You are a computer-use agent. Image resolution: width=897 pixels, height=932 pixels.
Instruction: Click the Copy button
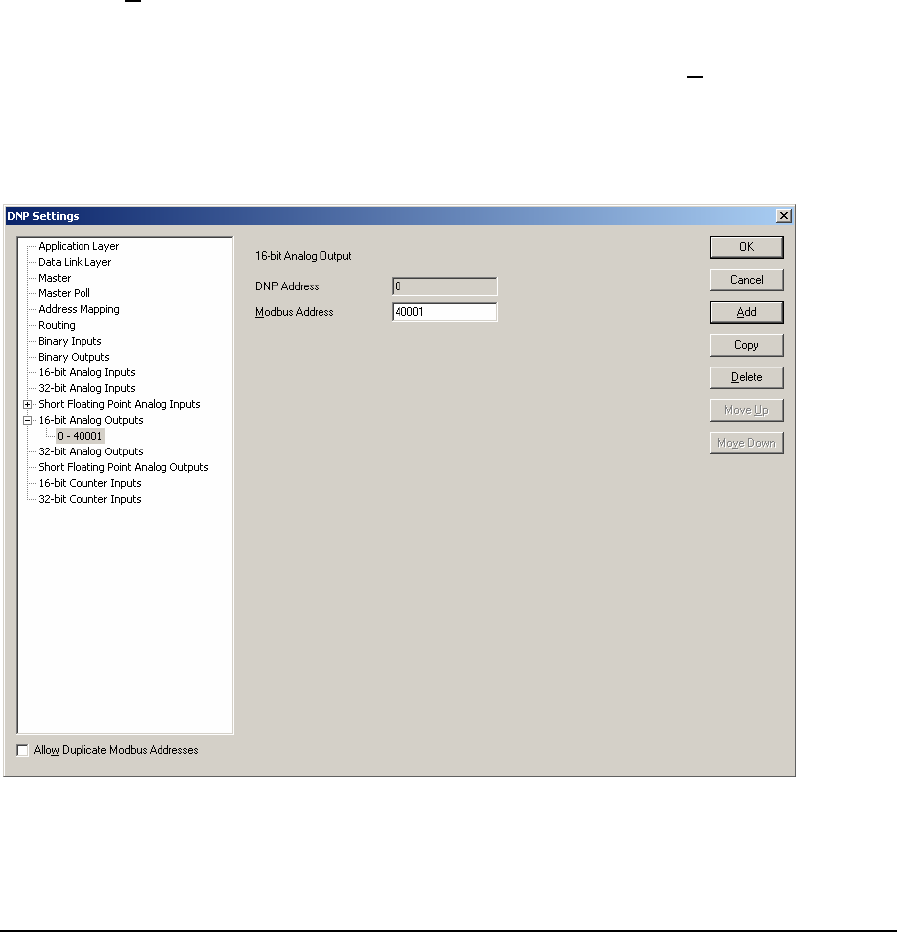[x=747, y=345]
